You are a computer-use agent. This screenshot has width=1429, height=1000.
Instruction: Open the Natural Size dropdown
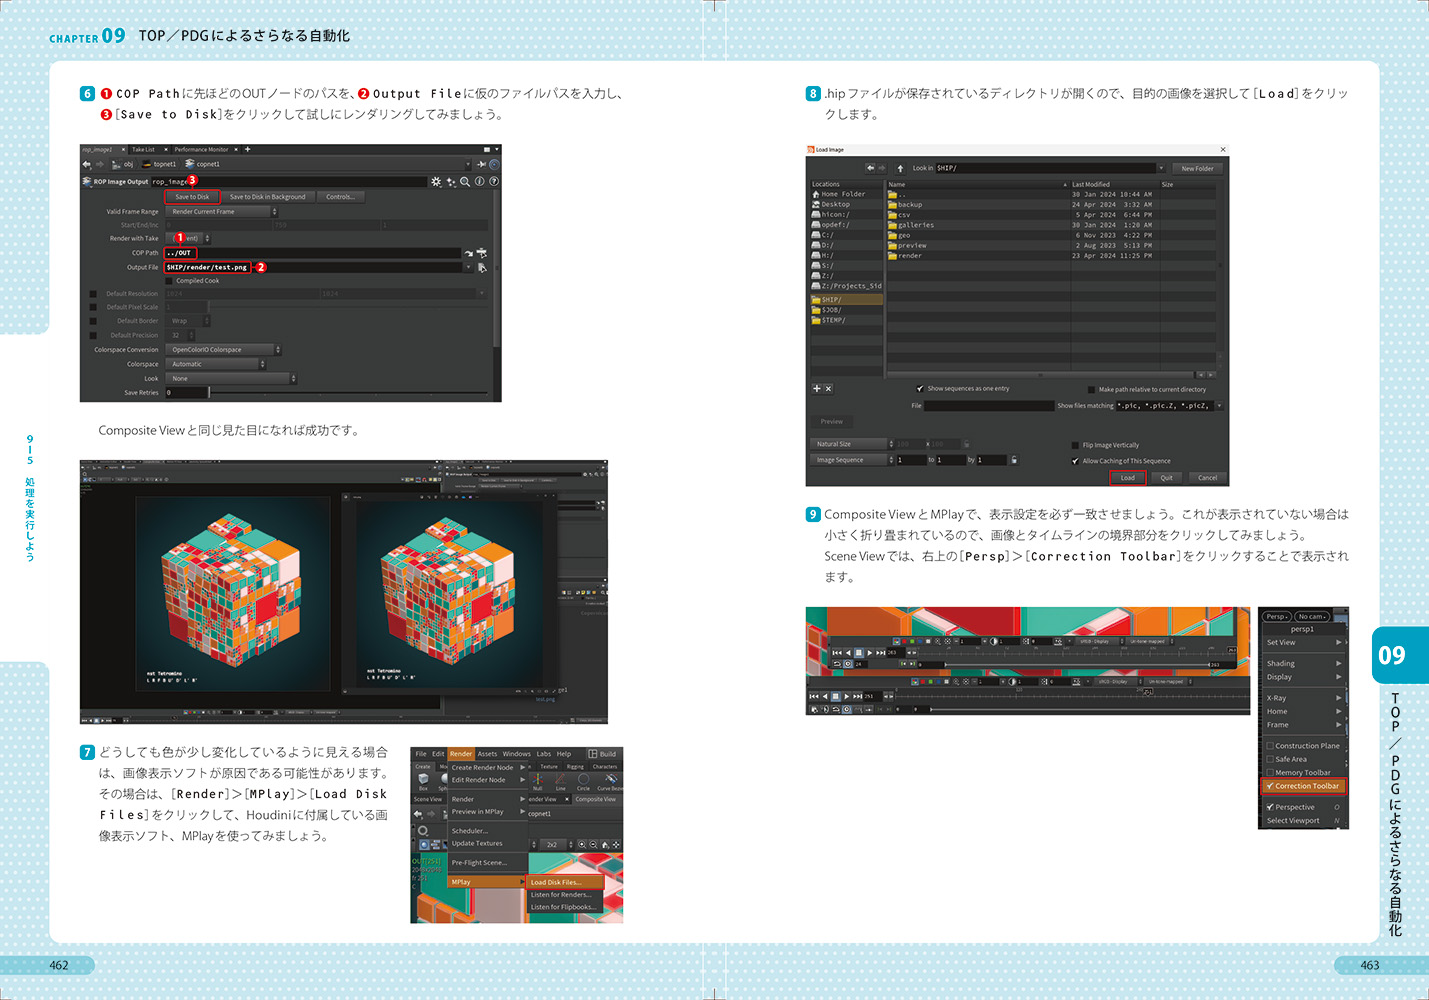852,444
